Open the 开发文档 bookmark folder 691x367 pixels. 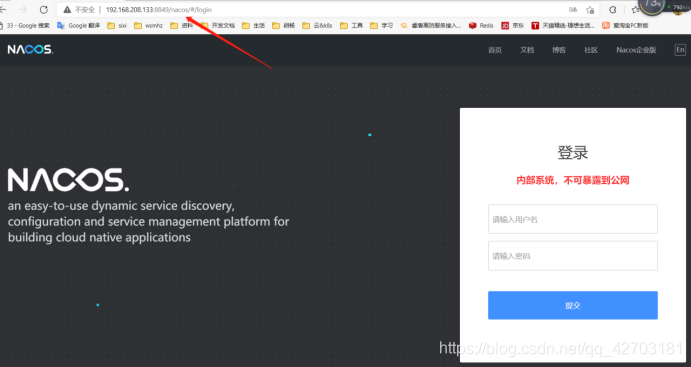(218, 26)
